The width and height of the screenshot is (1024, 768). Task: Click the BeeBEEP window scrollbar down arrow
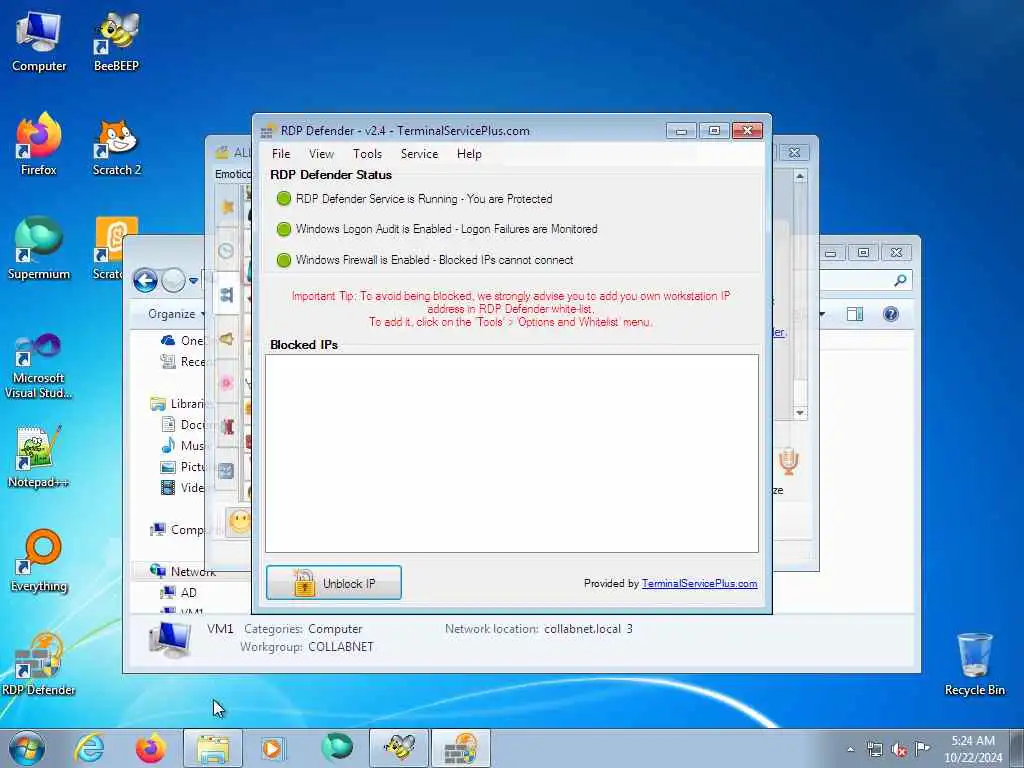[800, 413]
